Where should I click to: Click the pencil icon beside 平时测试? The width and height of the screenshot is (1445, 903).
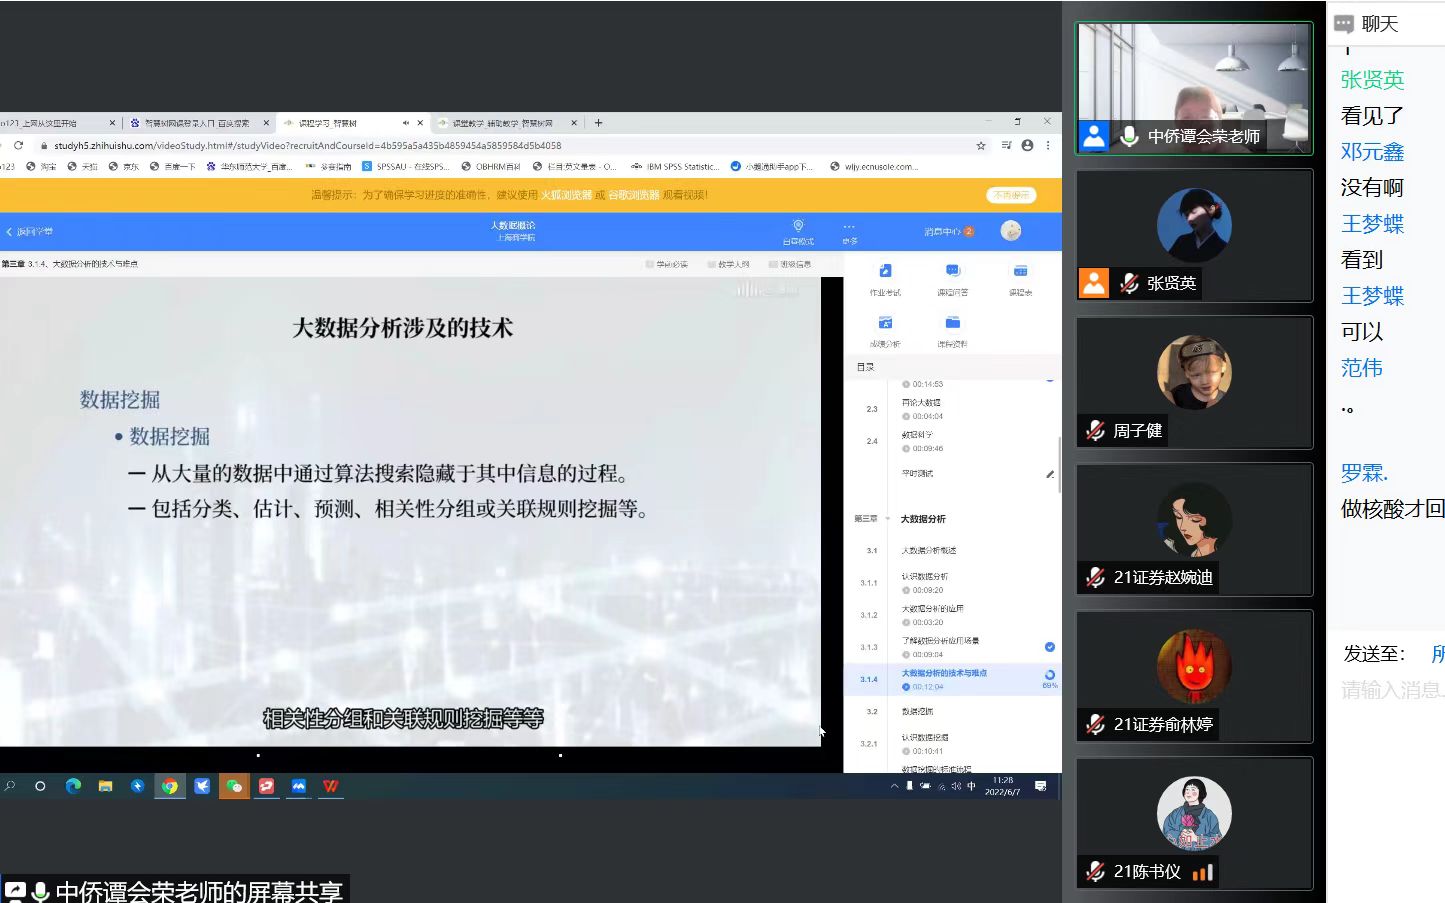(x=1049, y=474)
